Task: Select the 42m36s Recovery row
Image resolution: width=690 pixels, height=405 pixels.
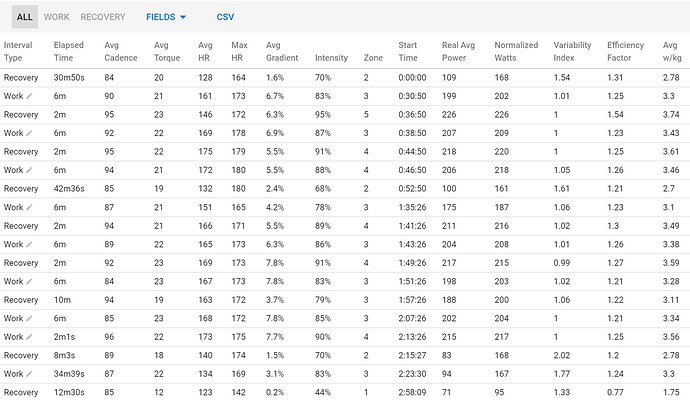Action: pyautogui.click(x=345, y=188)
